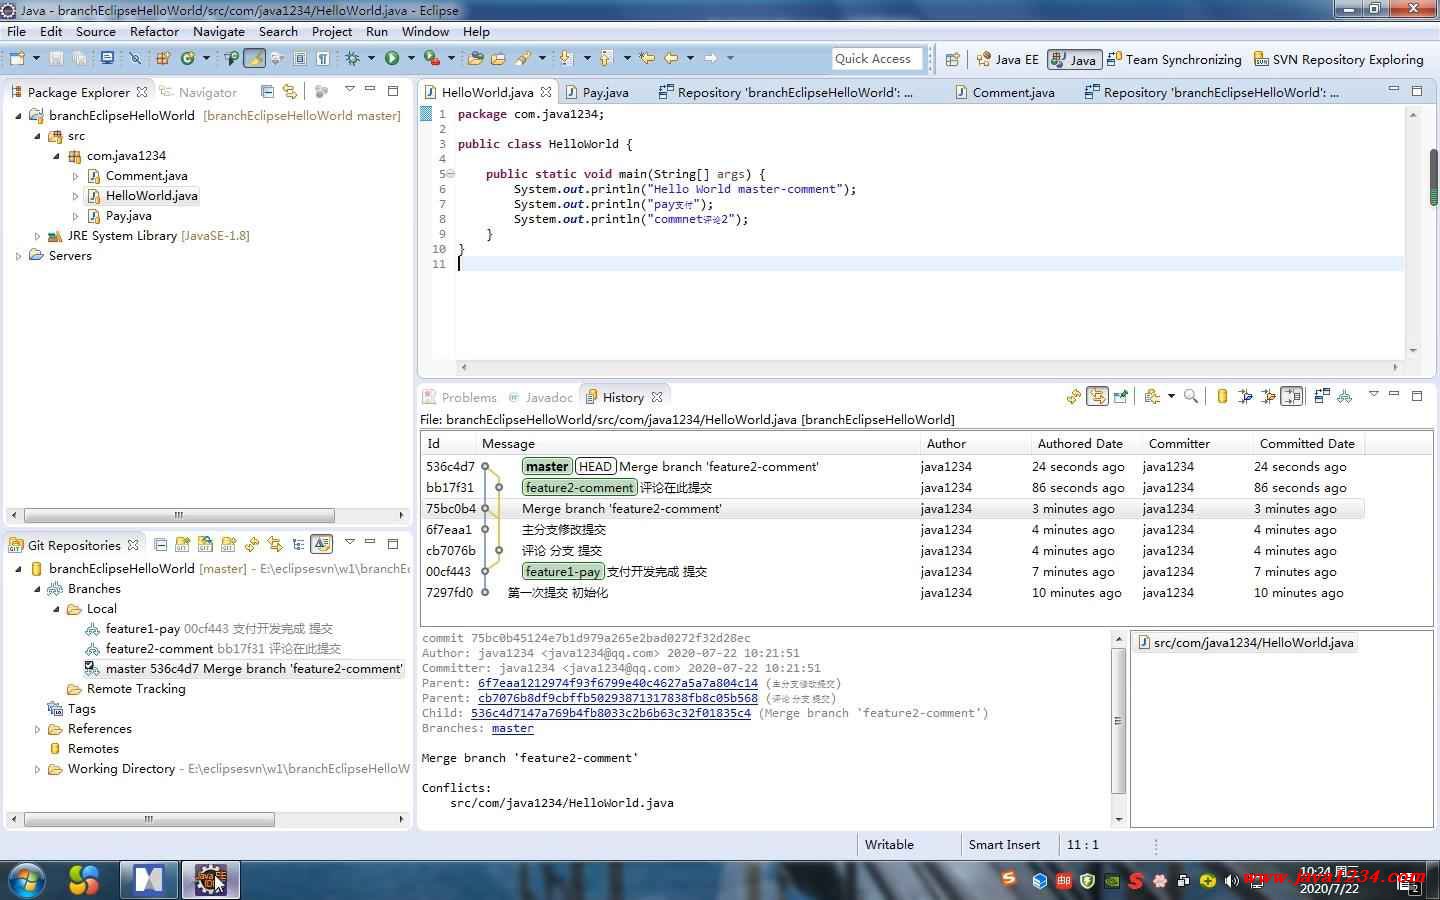
Task: Expand JRE System Library node
Action: point(37,236)
